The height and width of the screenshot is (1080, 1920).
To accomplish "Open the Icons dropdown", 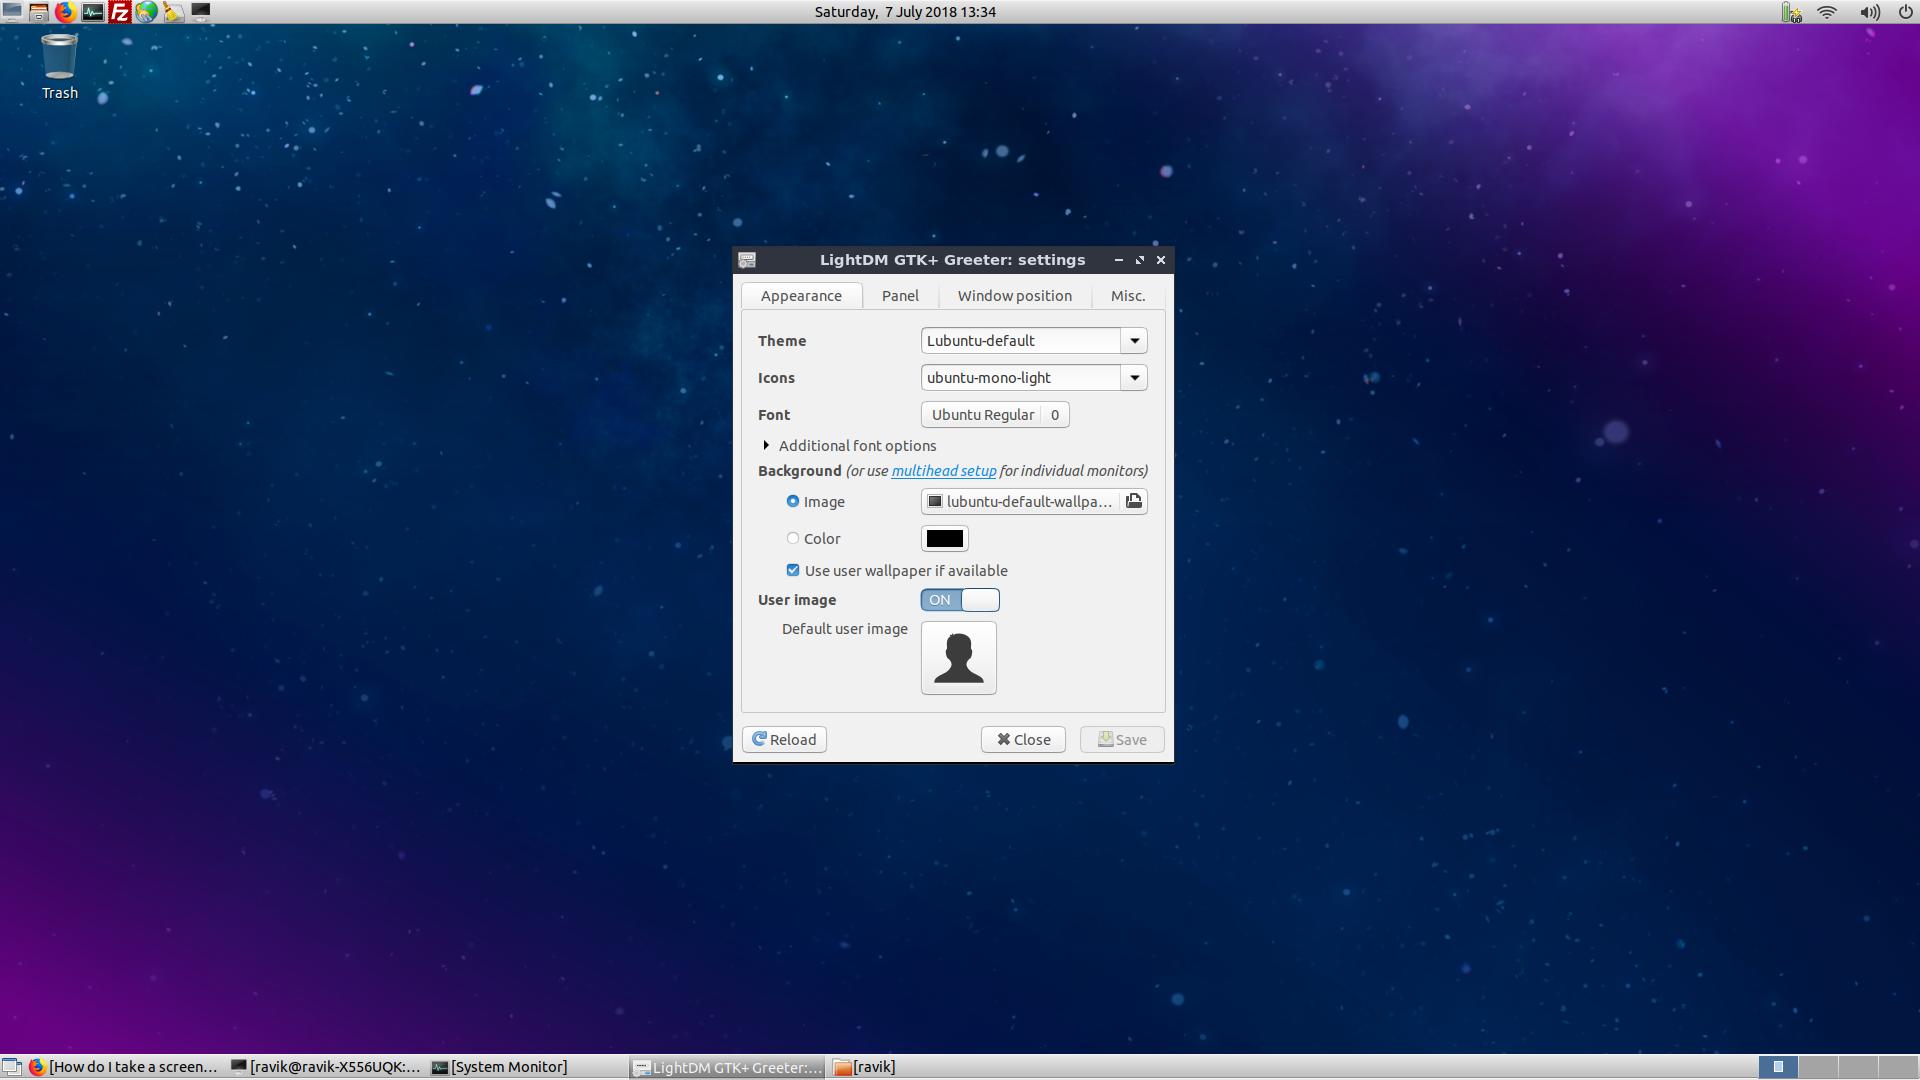I will coord(1134,378).
